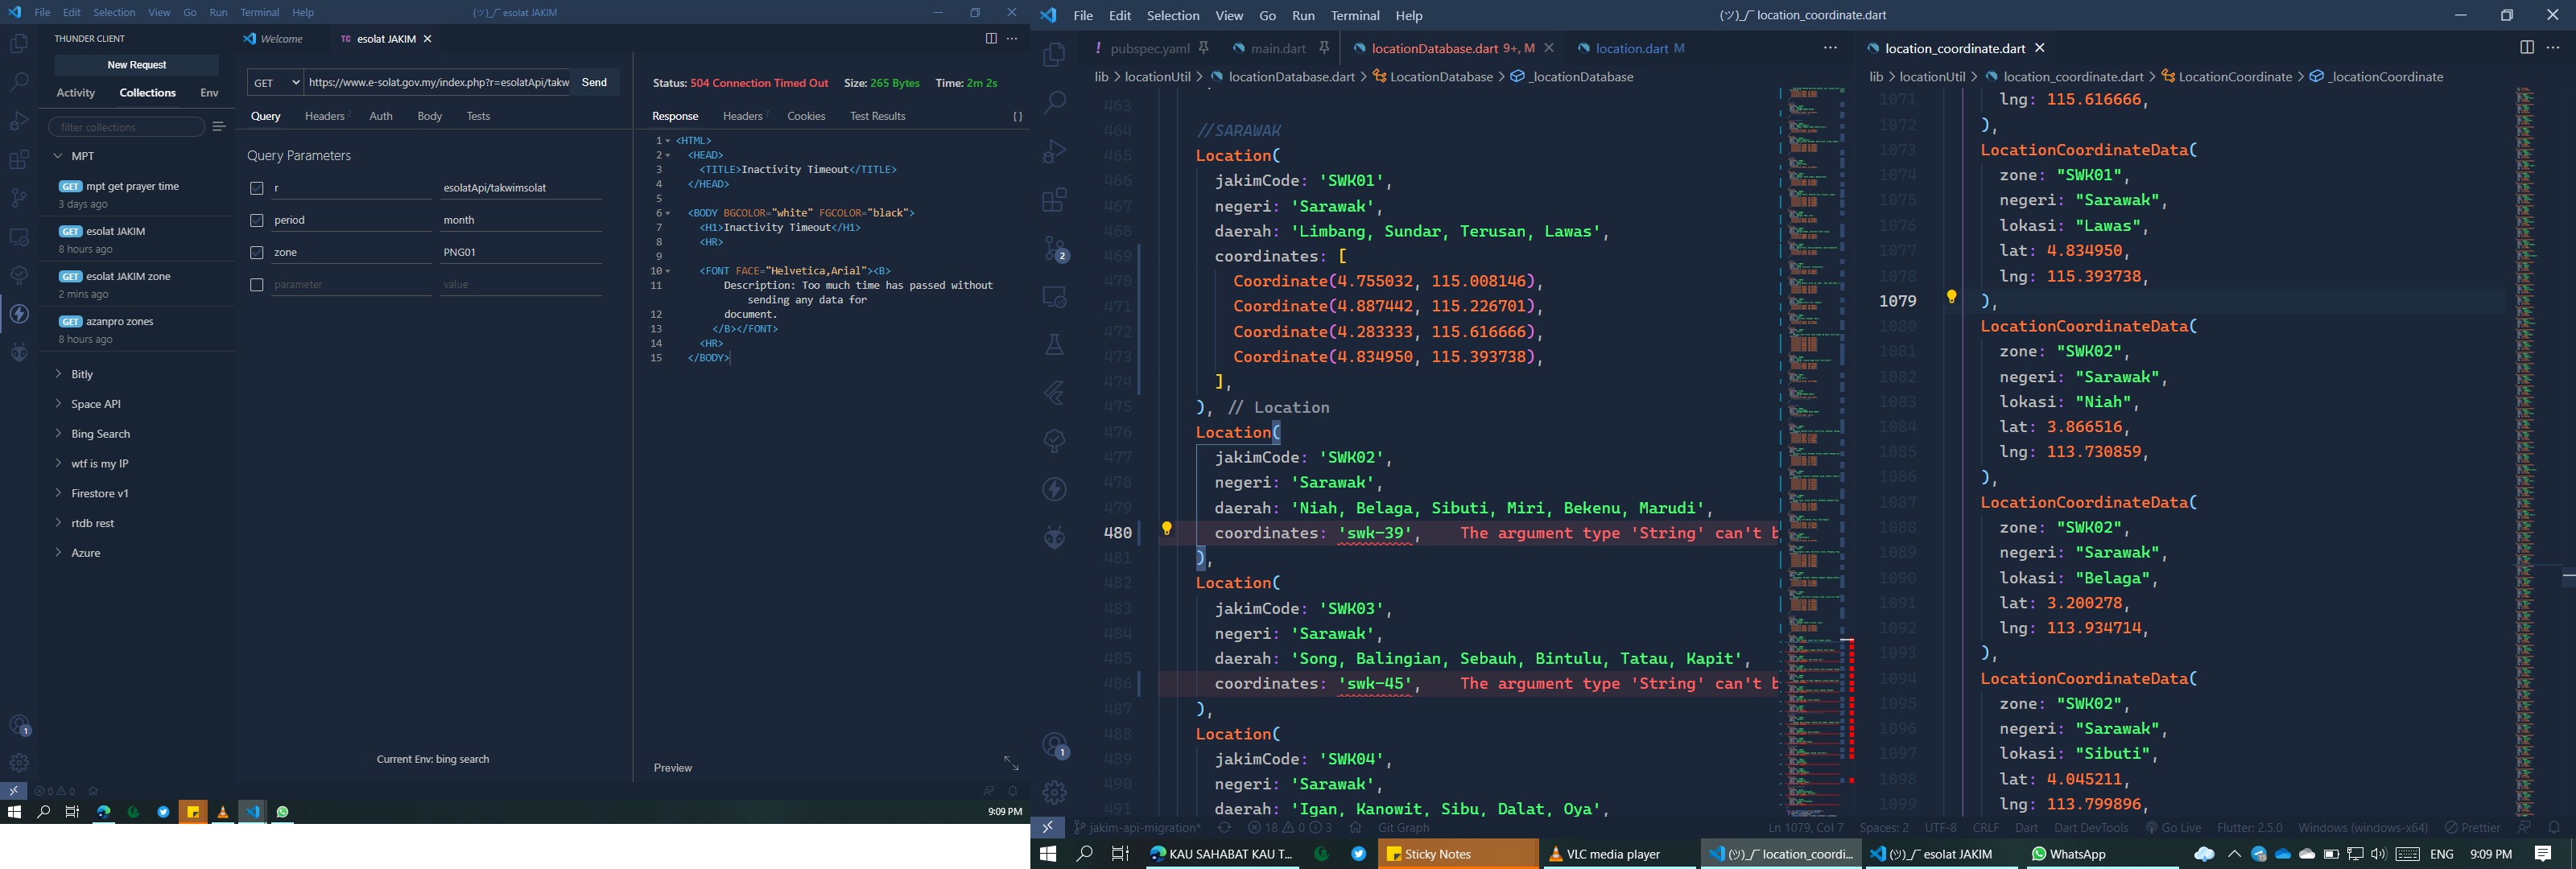Screen dimensions: 2576x869
Task: Open Testing flask icon in activity bar
Action: 1054,345
